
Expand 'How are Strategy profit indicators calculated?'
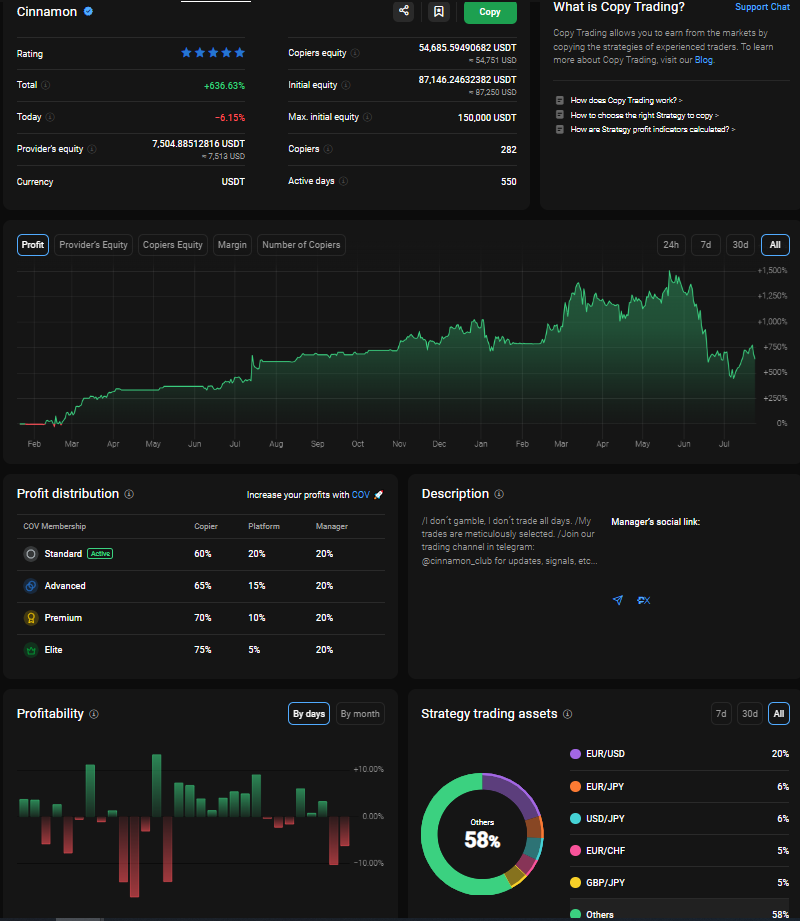tap(652, 129)
